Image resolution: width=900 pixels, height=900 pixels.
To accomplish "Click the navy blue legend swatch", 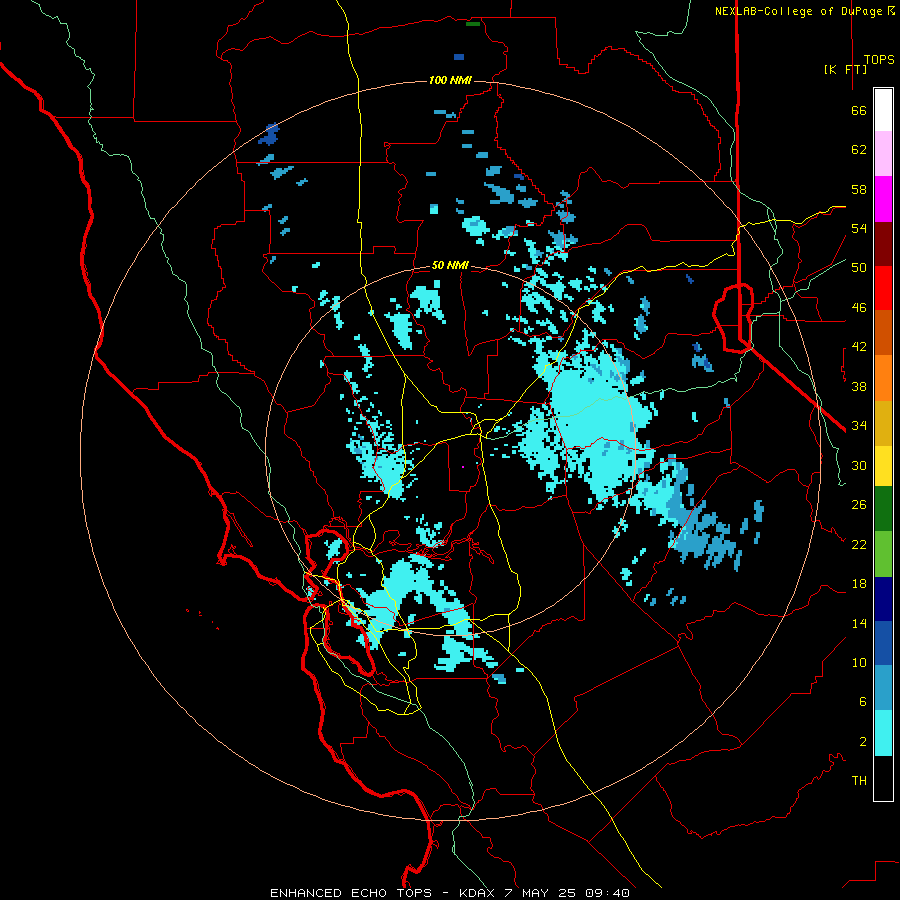I will 883,599.
